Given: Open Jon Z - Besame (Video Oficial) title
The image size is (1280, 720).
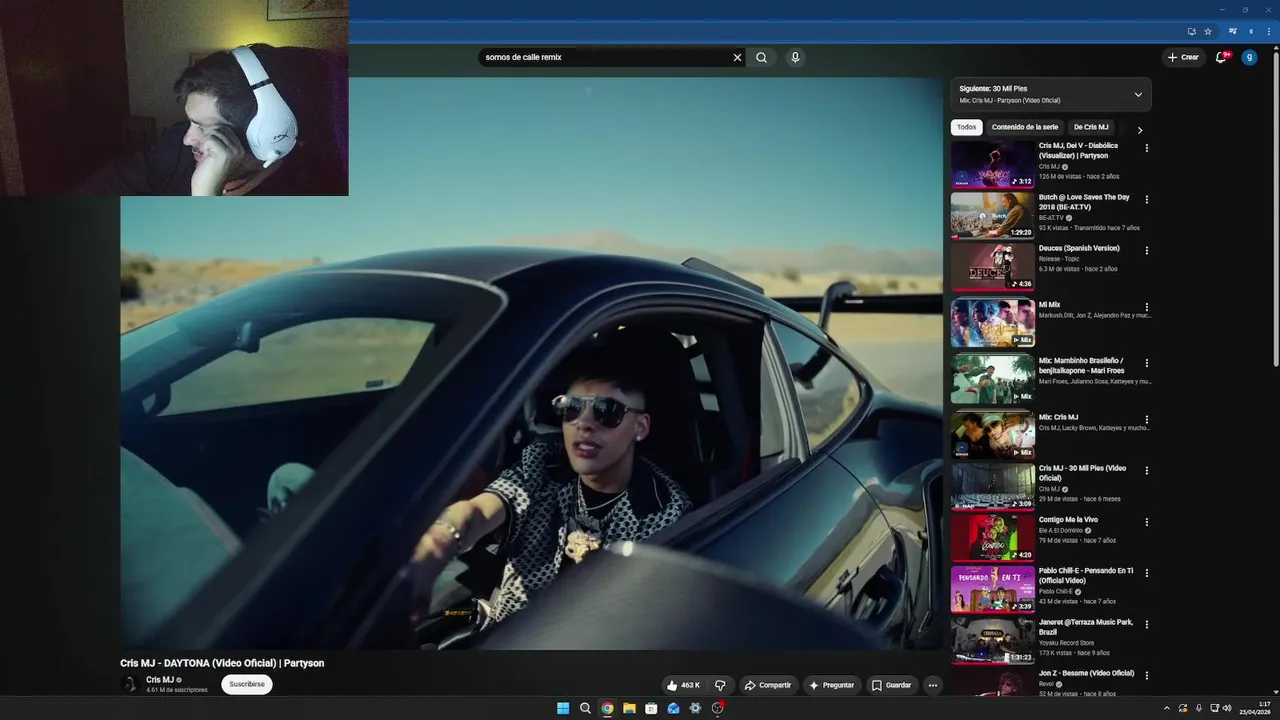Looking at the screenshot, I should coord(1086,673).
